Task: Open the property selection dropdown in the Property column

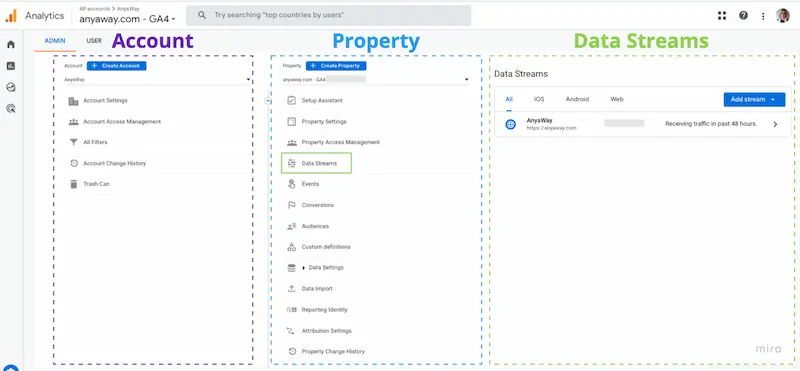Action: point(376,80)
